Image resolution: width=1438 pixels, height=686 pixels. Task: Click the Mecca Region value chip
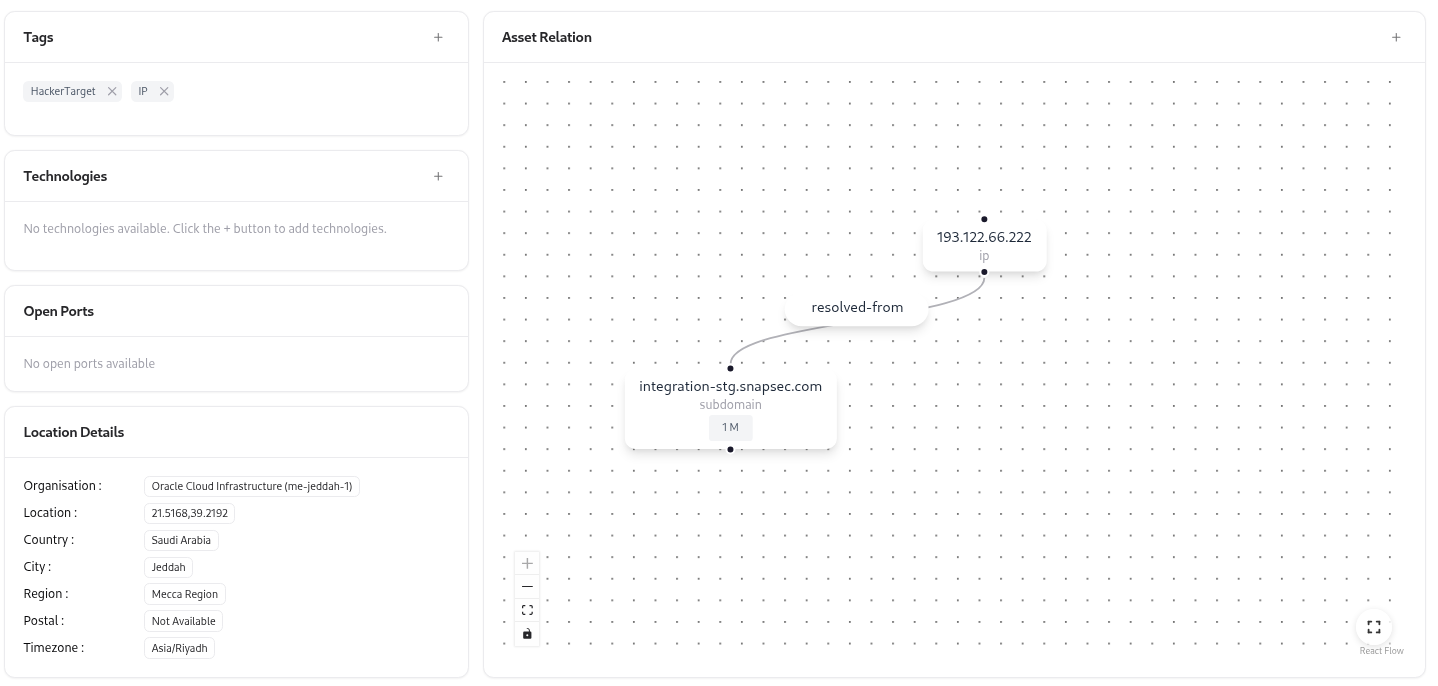click(x=185, y=593)
